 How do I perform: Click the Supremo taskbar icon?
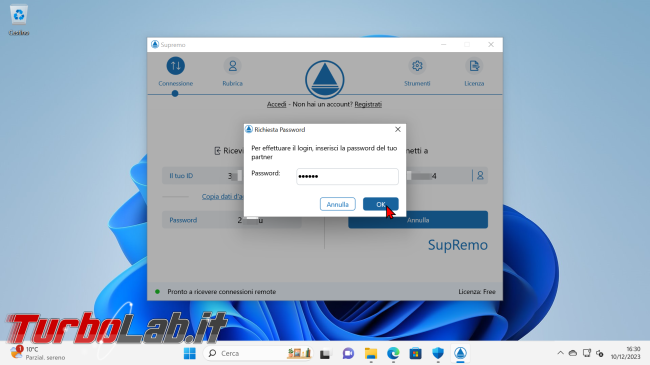tap(460, 353)
